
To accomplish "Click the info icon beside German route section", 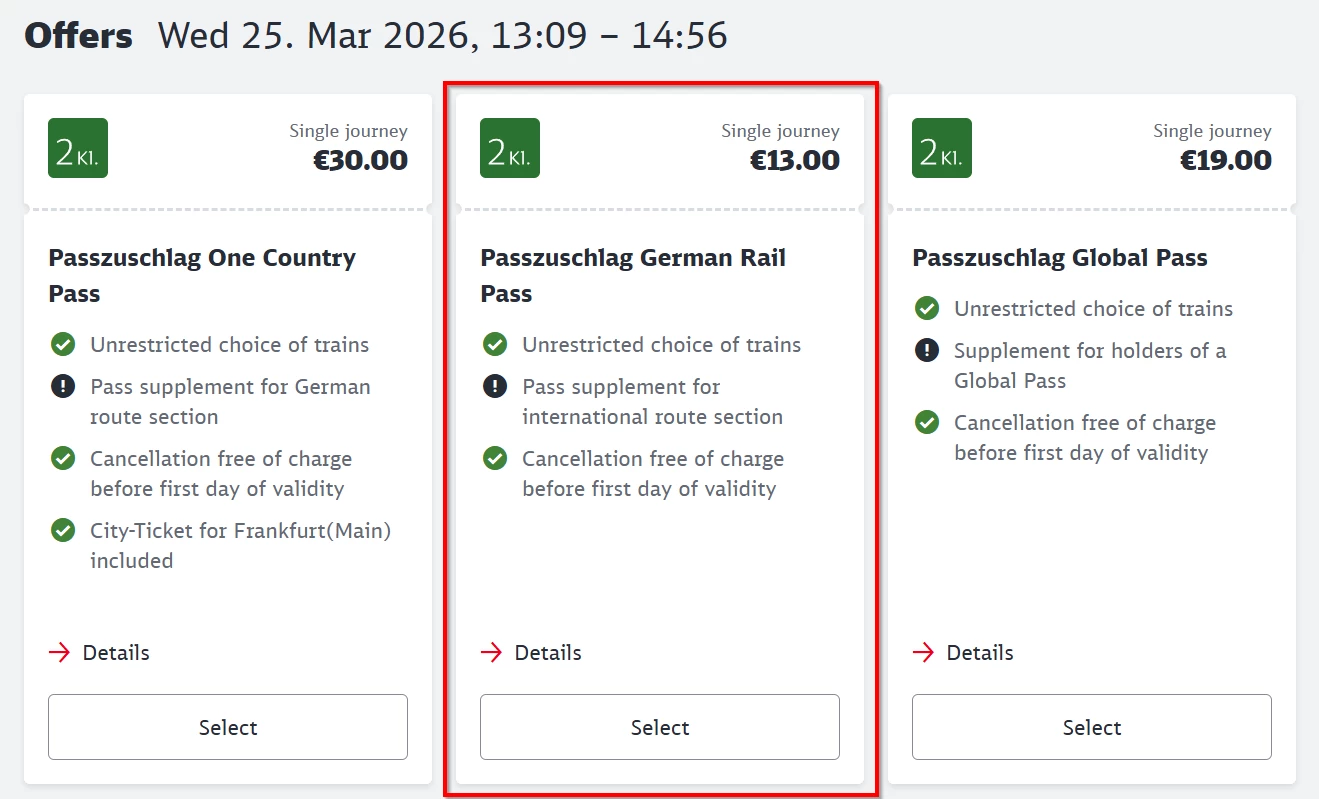I will pos(63,387).
